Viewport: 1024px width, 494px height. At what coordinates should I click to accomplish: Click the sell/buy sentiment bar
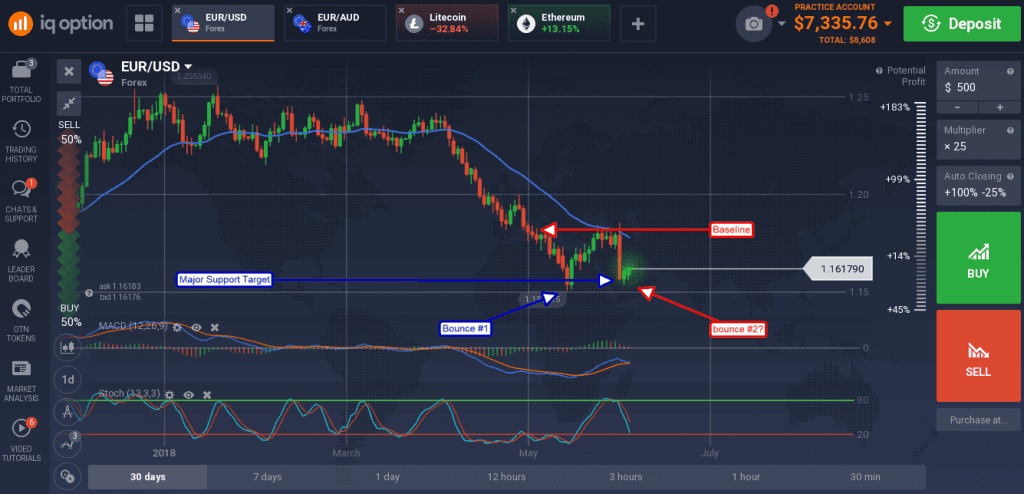point(69,222)
